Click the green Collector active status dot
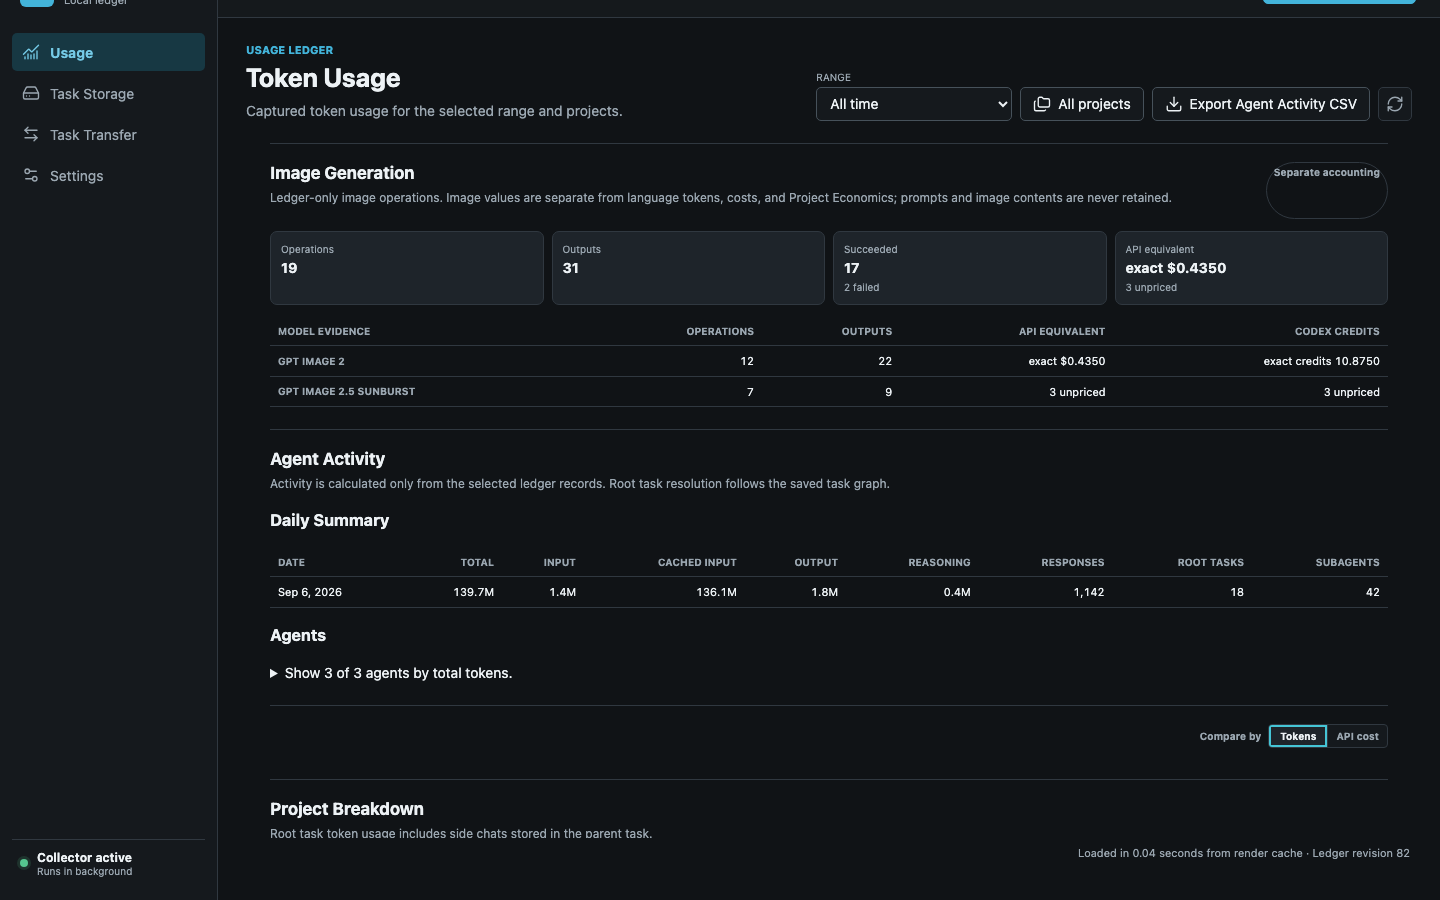The height and width of the screenshot is (900, 1440). point(24,863)
